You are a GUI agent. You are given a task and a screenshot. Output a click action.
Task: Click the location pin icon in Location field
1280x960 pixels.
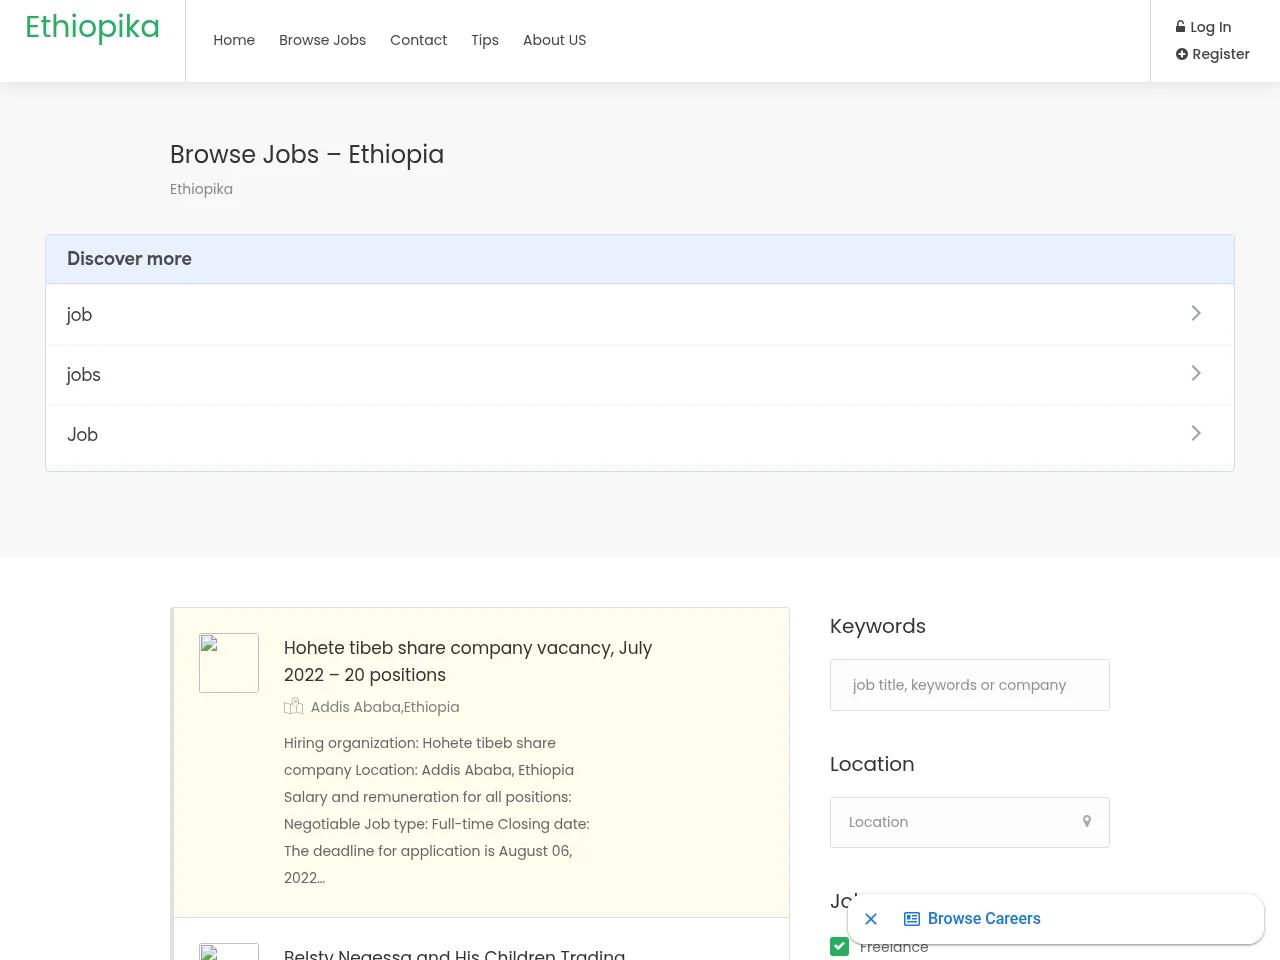[x=1087, y=821]
